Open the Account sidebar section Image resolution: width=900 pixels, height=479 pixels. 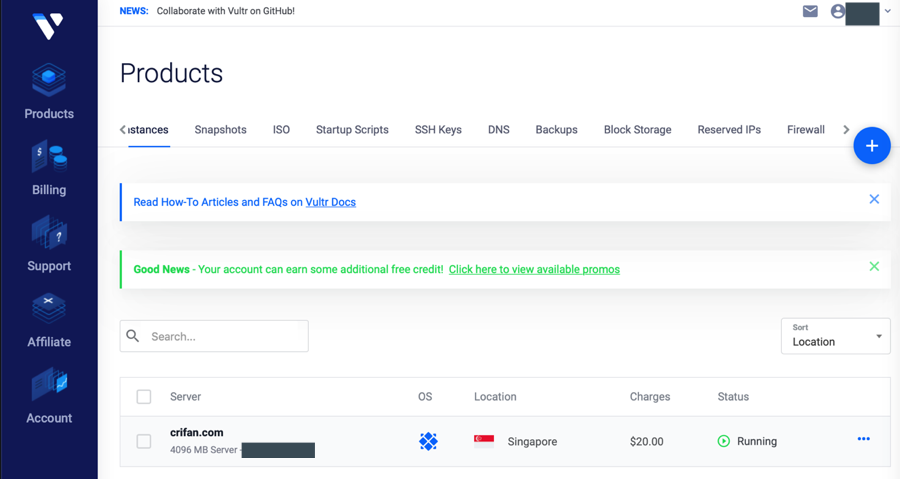49,396
